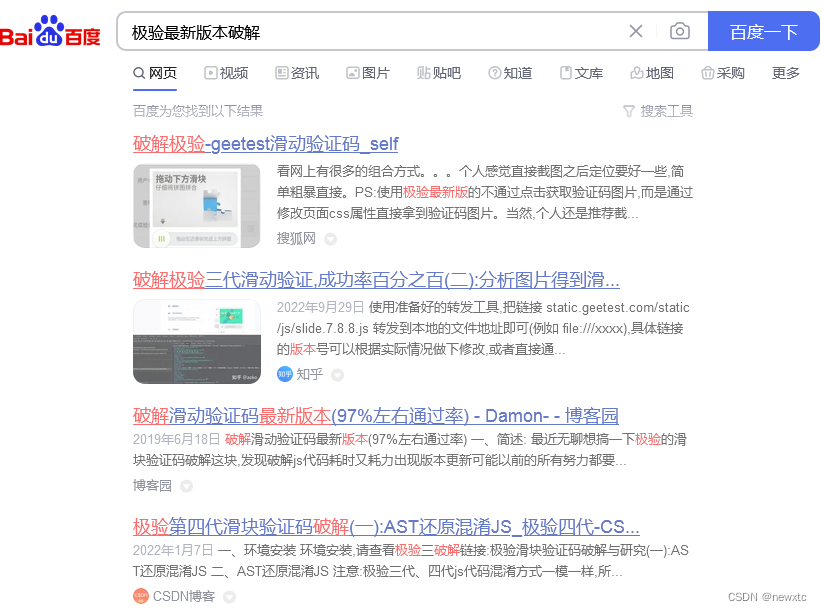Expand dropdown arrow next to 博客园
This screenshot has width=822, height=611.
tap(186, 486)
